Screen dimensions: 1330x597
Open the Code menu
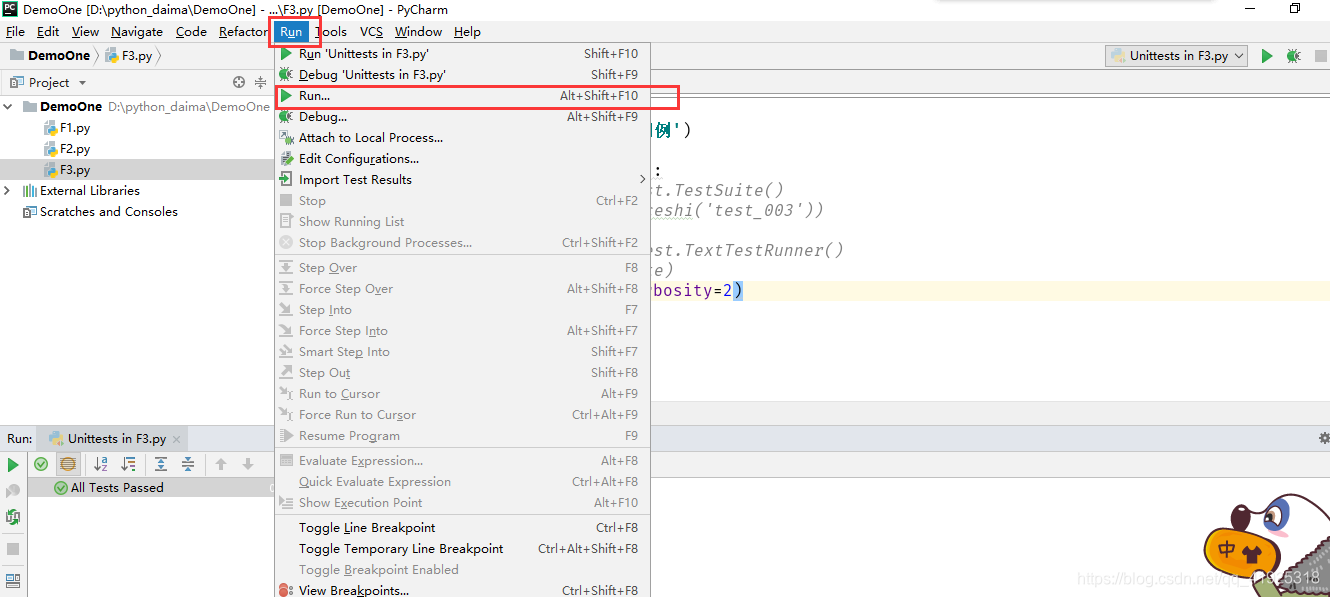pyautogui.click(x=191, y=32)
